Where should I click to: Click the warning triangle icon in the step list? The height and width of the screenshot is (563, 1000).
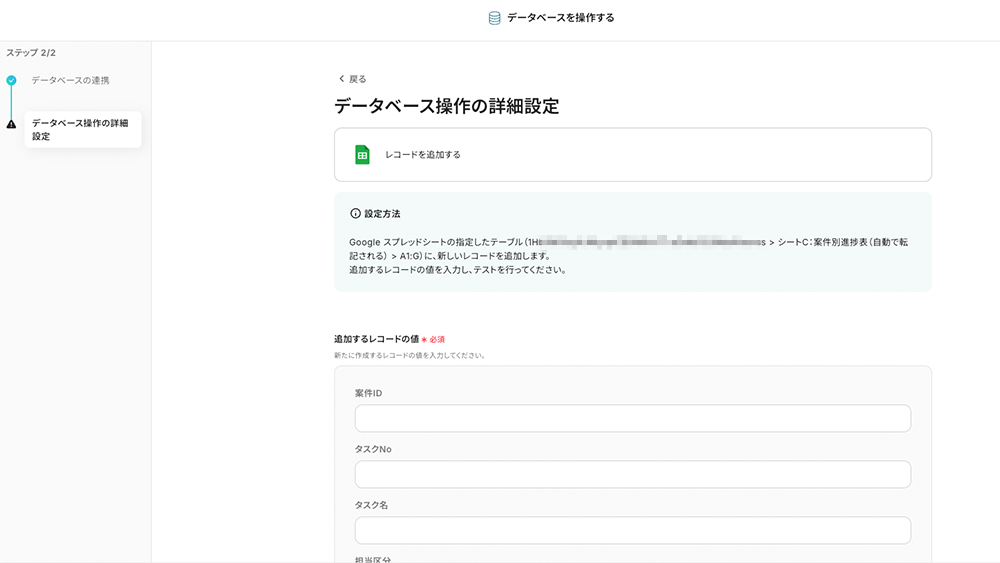click(x=11, y=124)
